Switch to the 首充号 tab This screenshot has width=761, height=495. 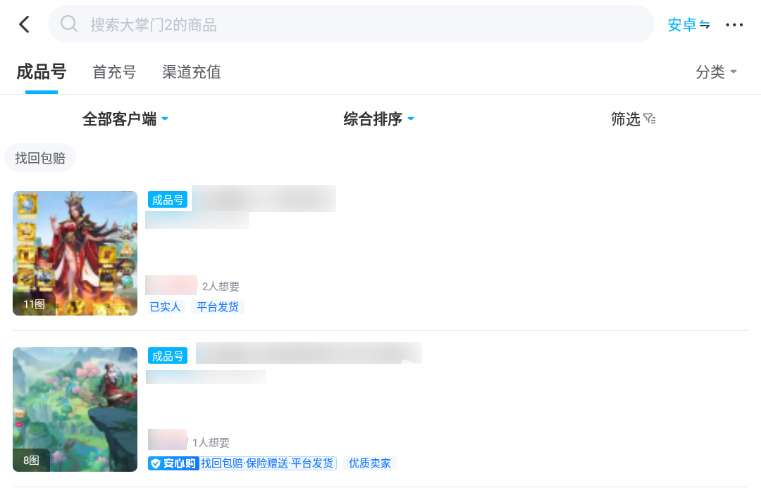[x=114, y=72]
